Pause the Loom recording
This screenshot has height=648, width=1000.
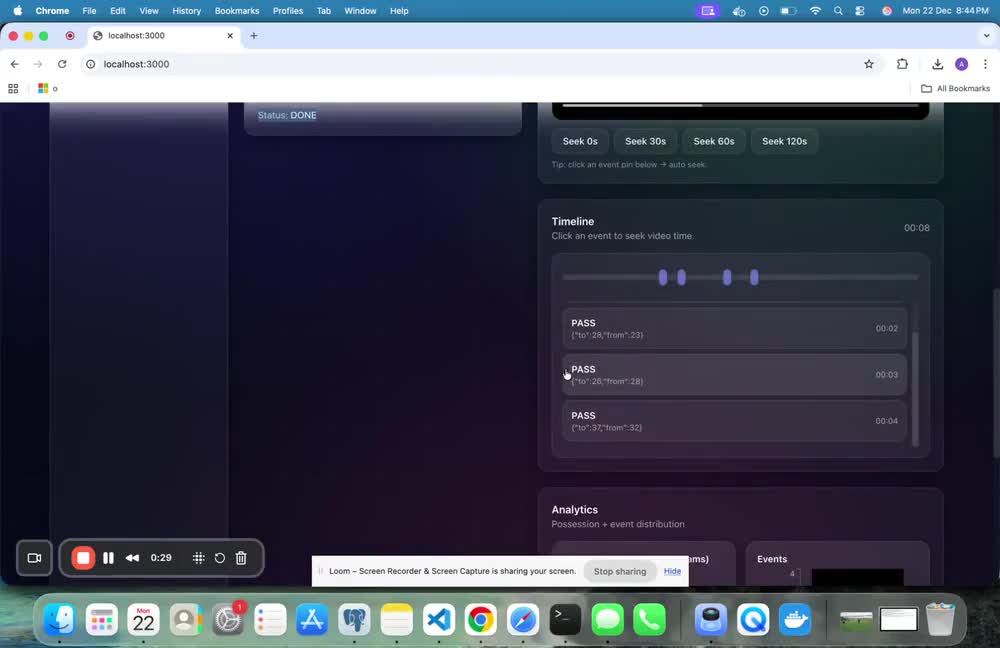coord(108,558)
